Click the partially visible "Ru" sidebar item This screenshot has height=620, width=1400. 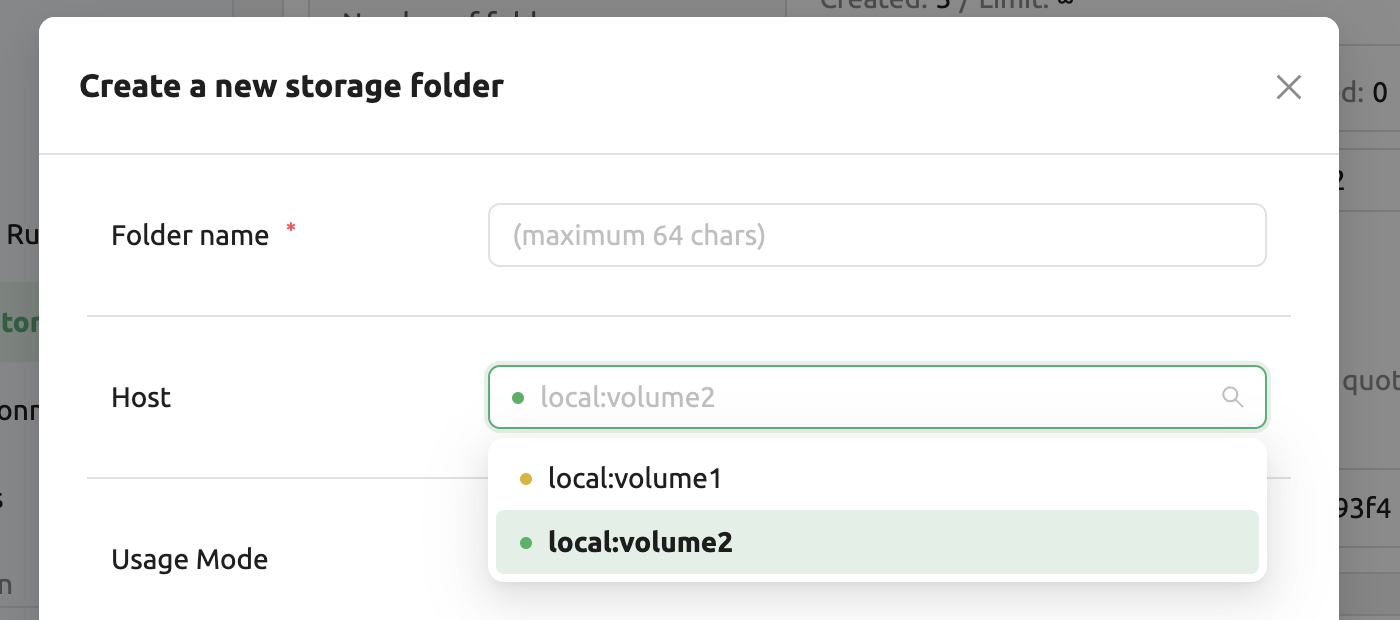(x=20, y=236)
